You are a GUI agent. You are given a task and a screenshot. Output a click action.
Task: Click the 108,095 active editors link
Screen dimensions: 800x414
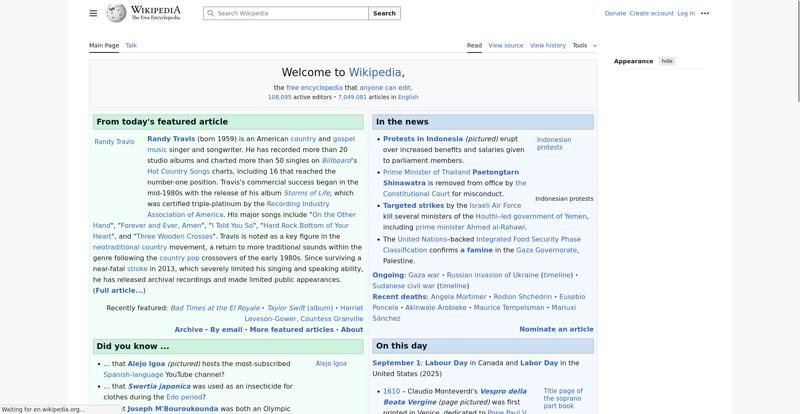click(x=280, y=97)
